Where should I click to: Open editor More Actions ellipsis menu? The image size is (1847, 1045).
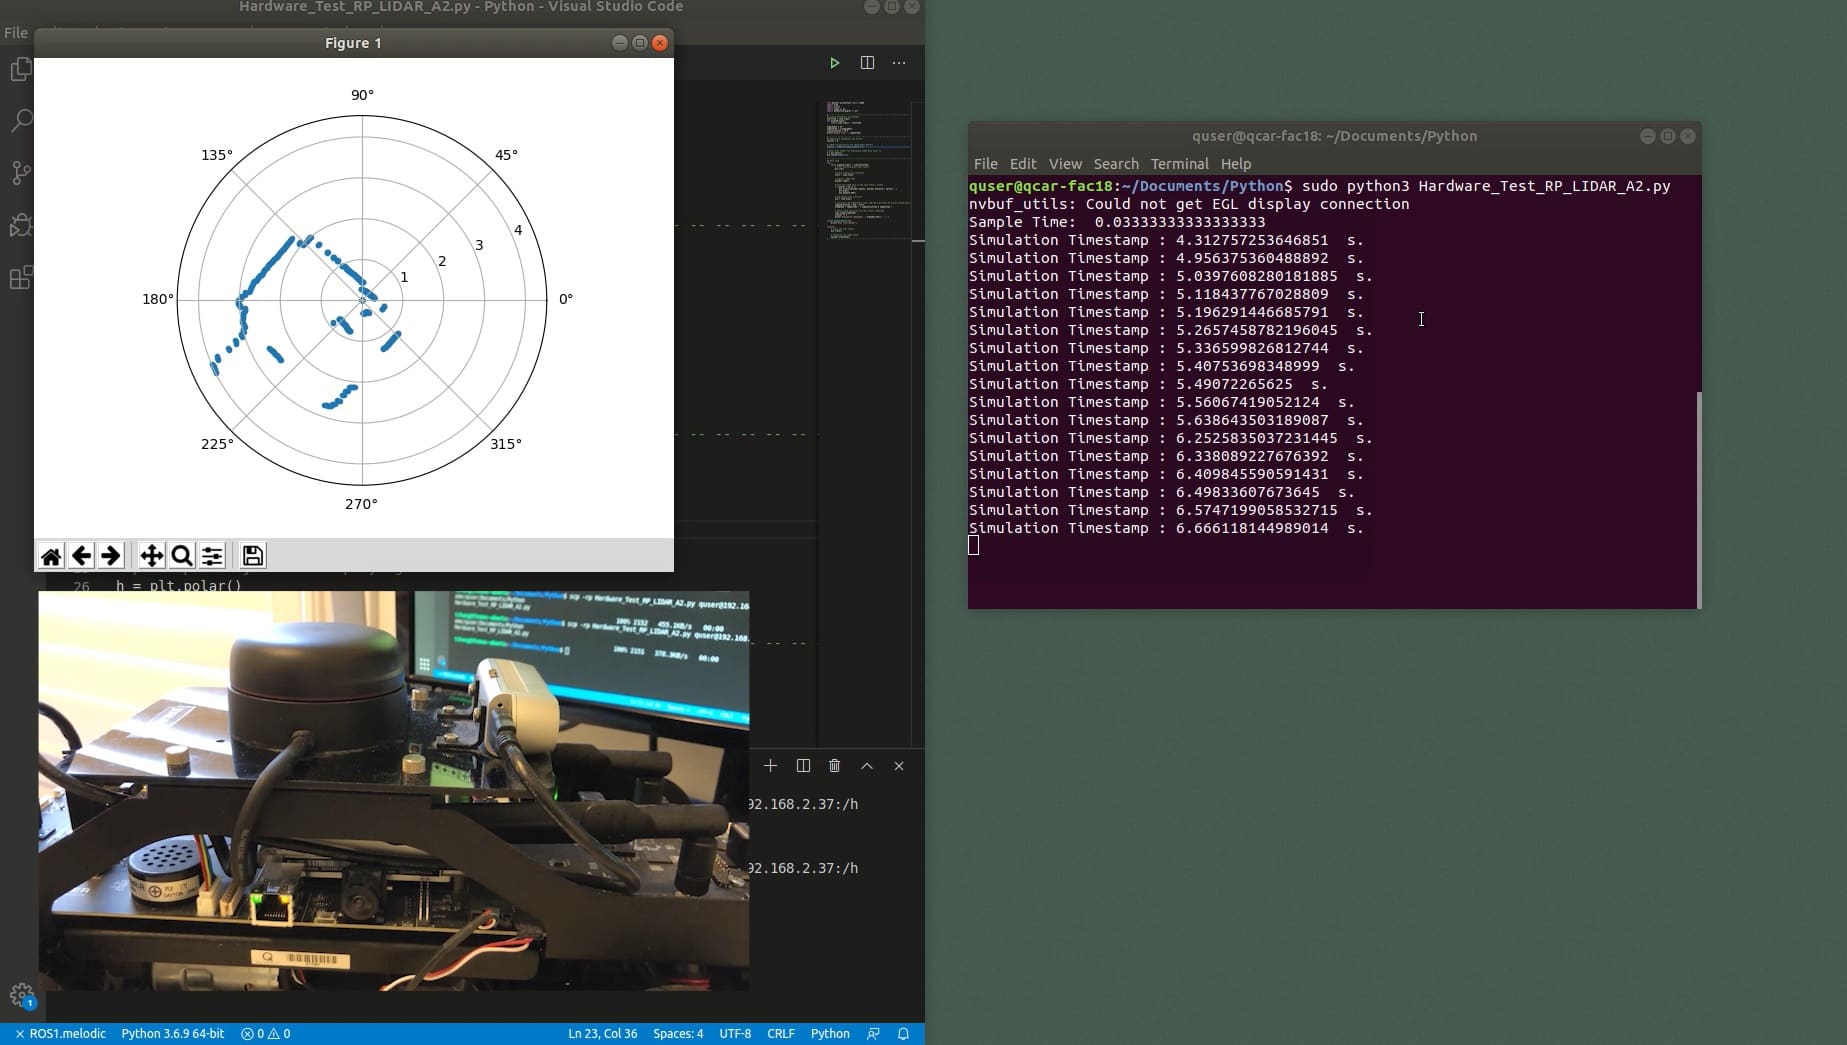click(x=899, y=63)
